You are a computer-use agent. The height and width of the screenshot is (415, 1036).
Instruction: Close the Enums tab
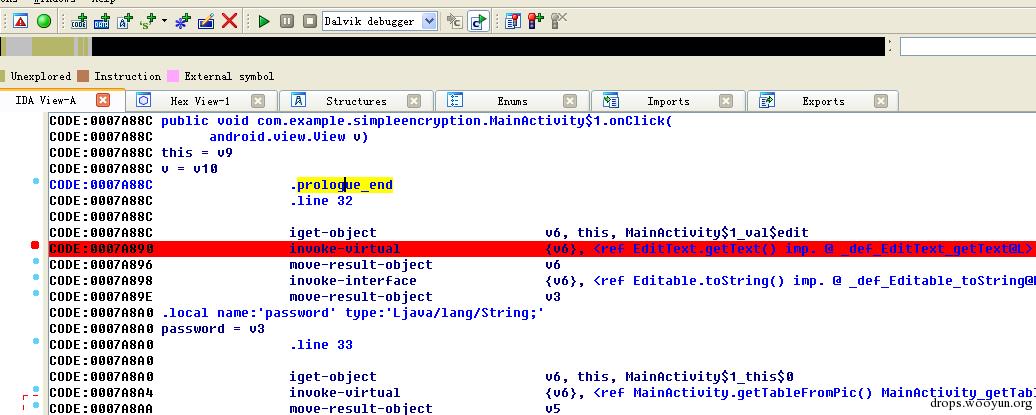[x=570, y=101]
